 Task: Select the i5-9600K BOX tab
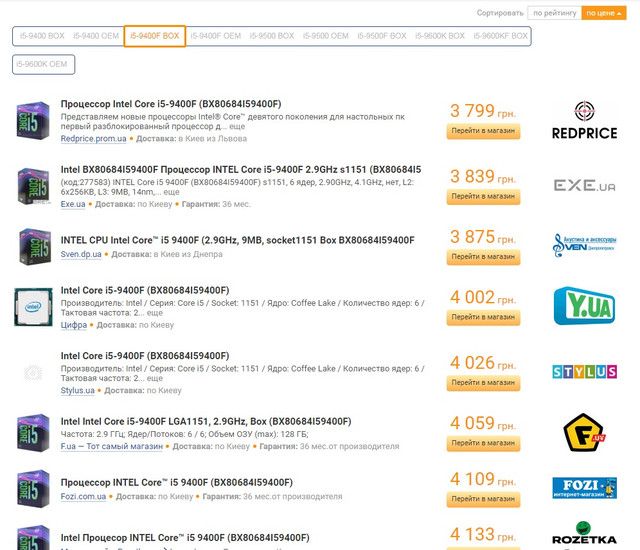440,36
